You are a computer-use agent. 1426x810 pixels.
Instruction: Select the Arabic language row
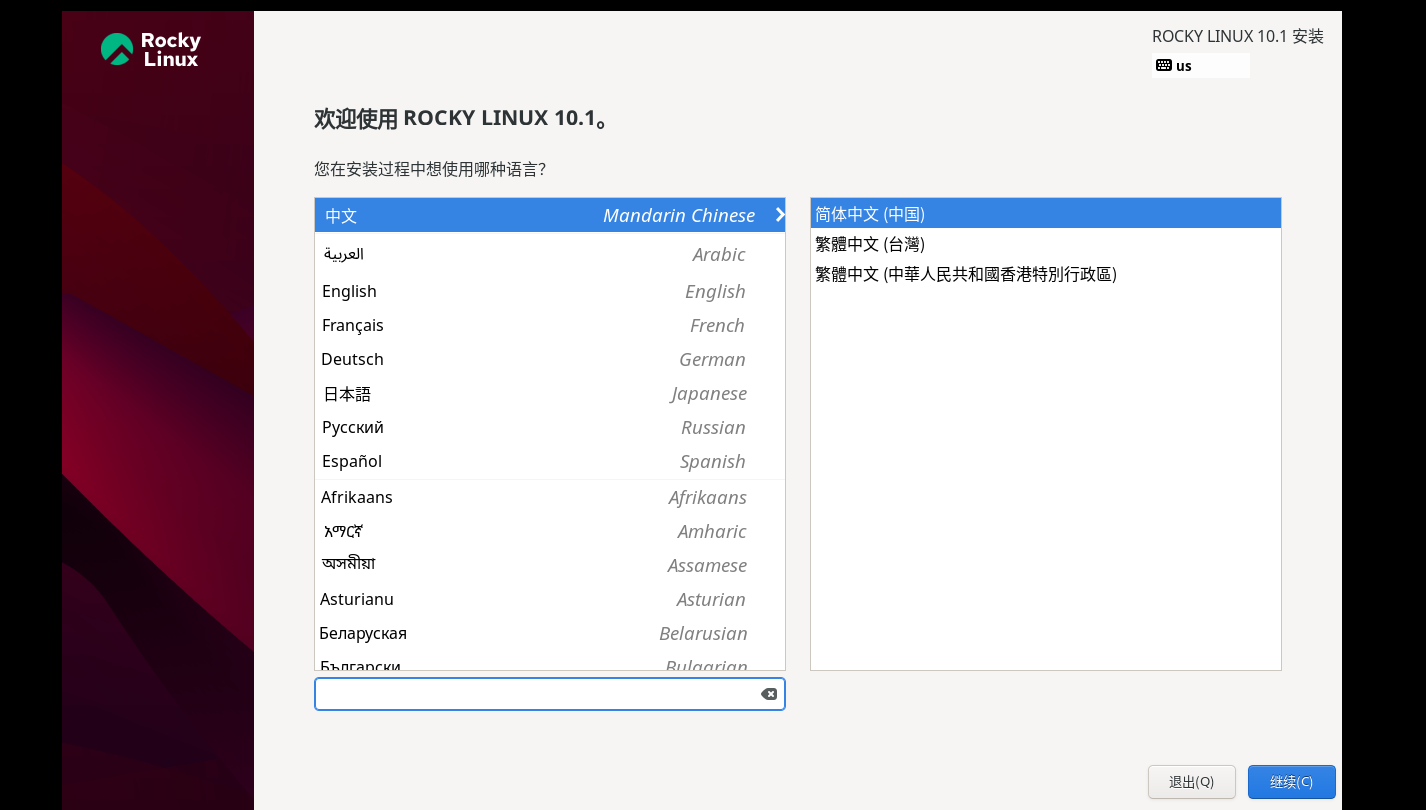(x=550, y=254)
